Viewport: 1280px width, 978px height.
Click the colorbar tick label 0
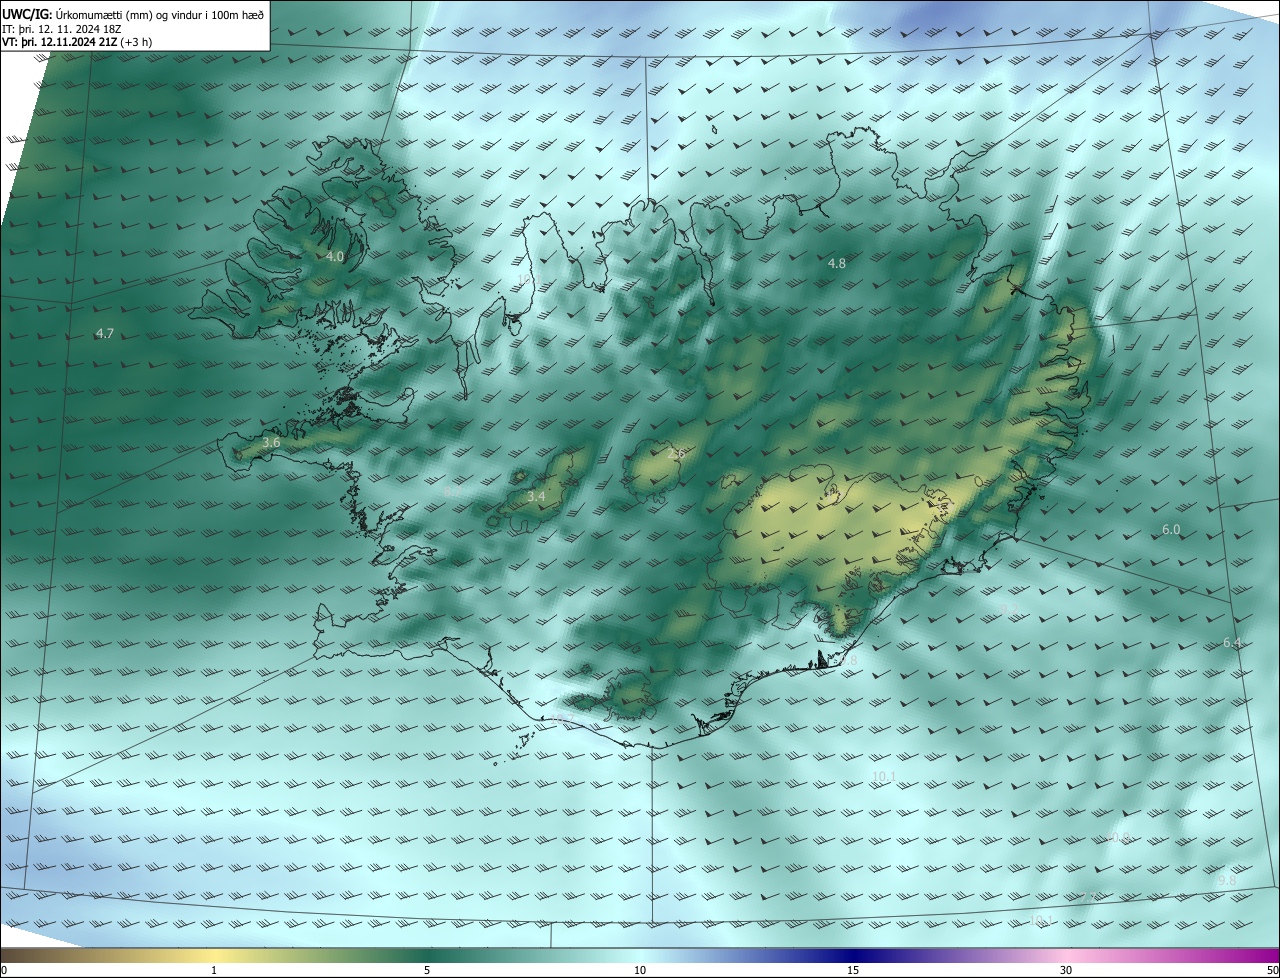point(3,970)
